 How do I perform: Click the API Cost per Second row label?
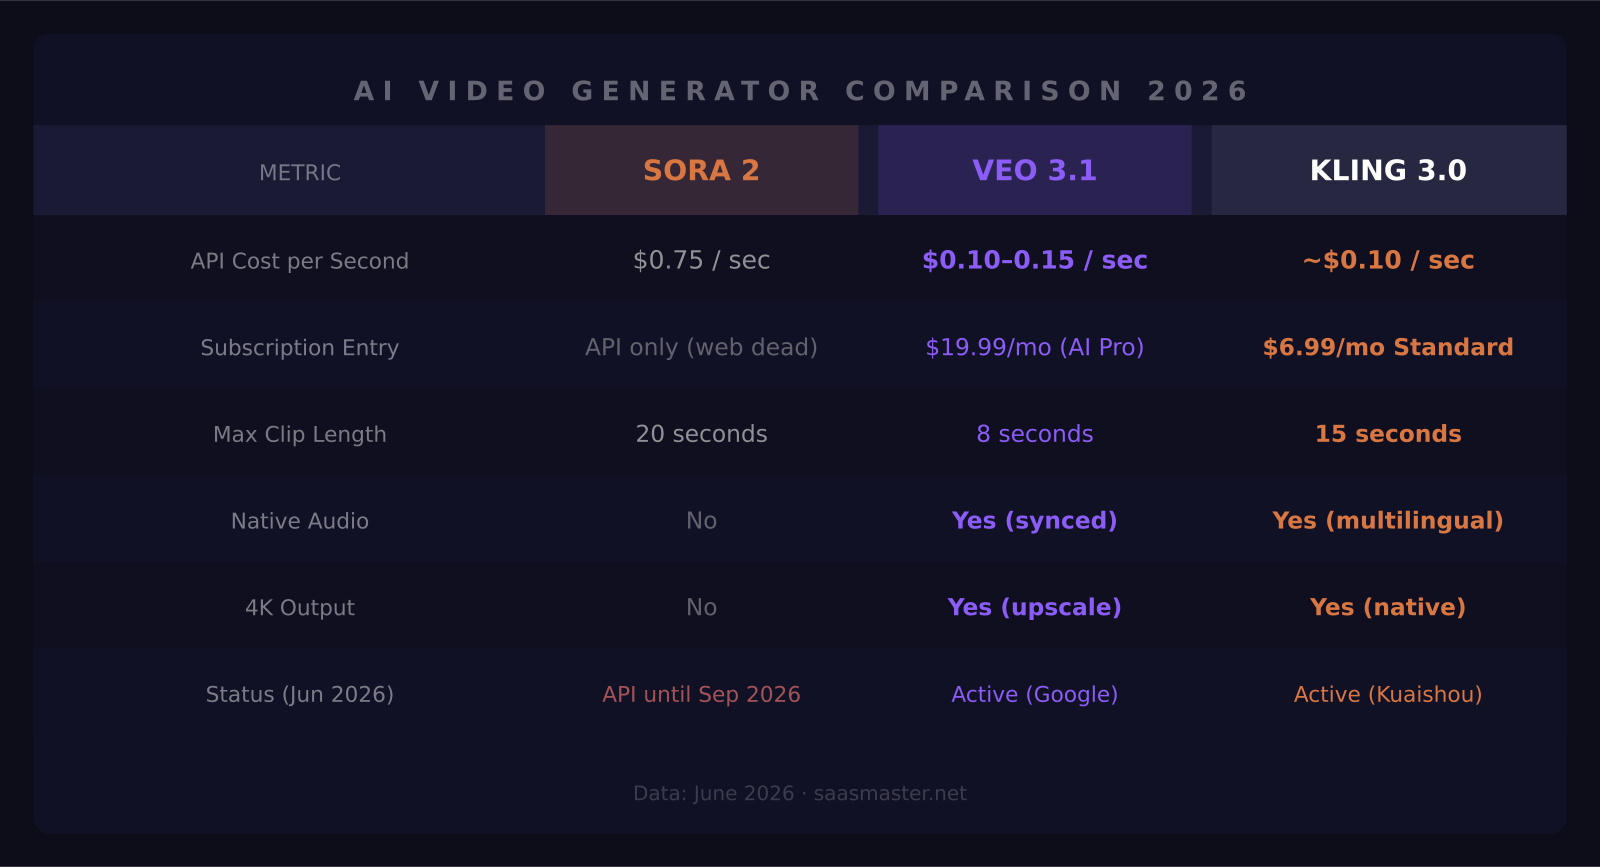[299, 261]
